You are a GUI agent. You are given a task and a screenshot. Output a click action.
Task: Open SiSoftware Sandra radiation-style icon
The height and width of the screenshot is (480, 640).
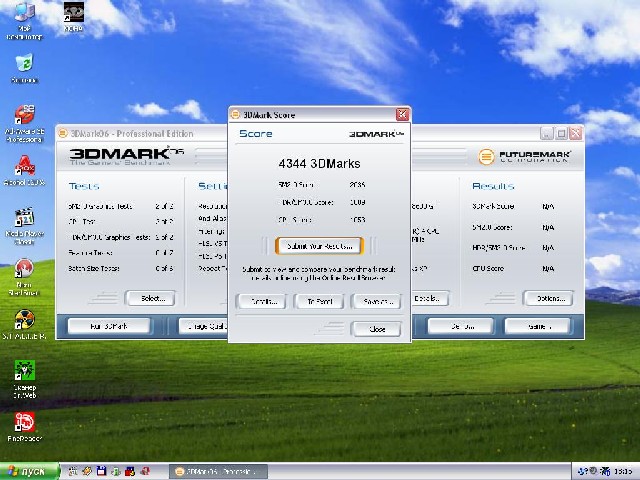click(24, 324)
